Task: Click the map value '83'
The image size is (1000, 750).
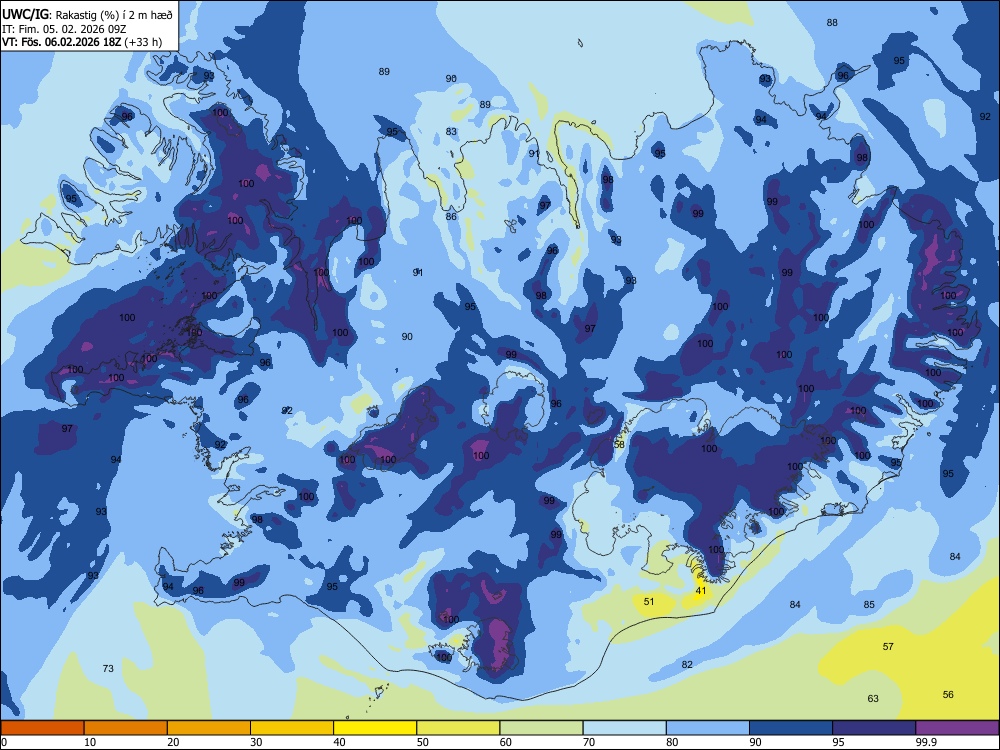Action: pyautogui.click(x=452, y=131)
